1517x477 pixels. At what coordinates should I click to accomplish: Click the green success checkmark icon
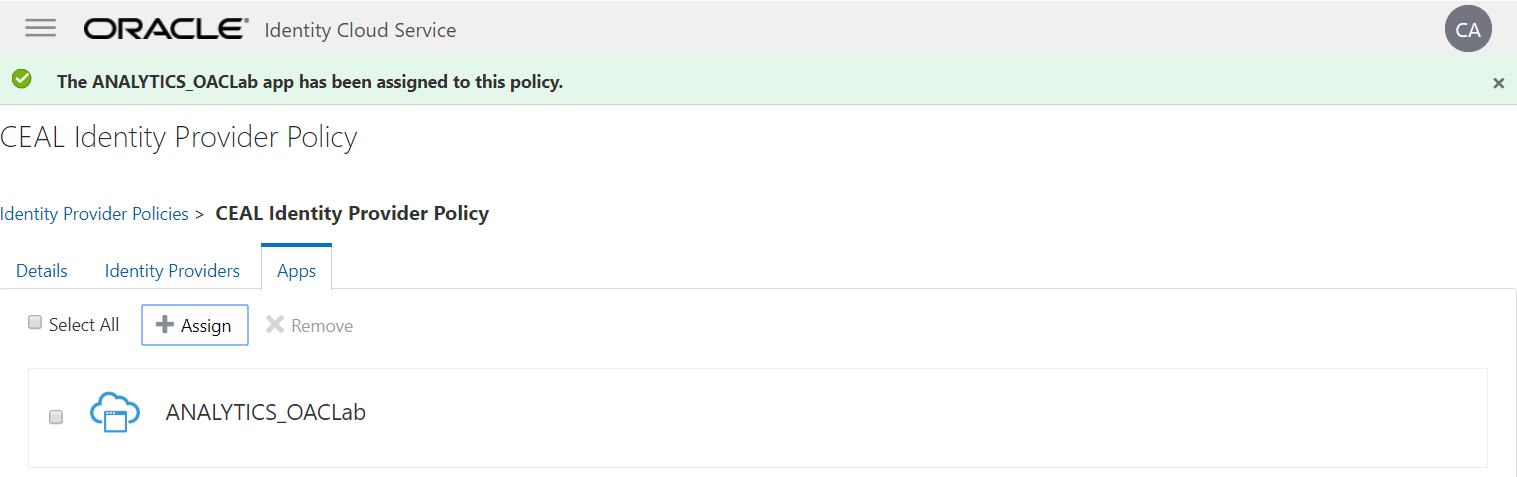[x=21, y=79]
